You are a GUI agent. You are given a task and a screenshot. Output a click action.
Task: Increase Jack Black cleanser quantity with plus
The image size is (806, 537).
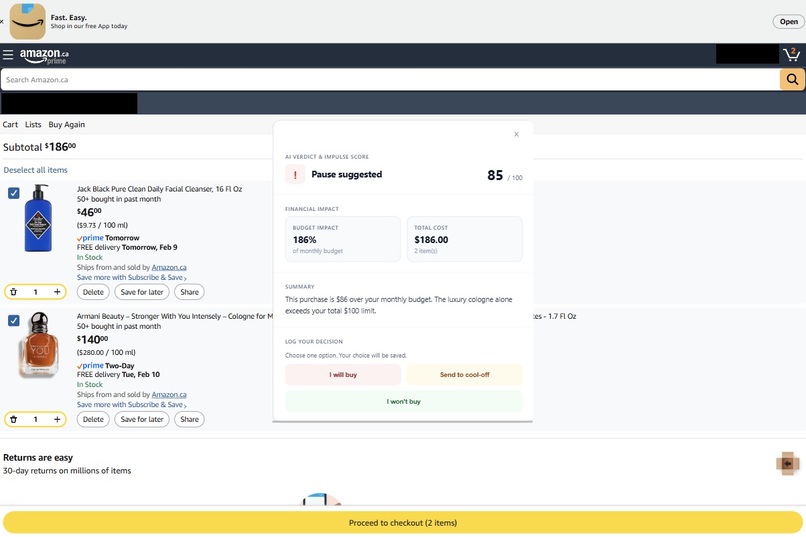(x=57, y=292)
